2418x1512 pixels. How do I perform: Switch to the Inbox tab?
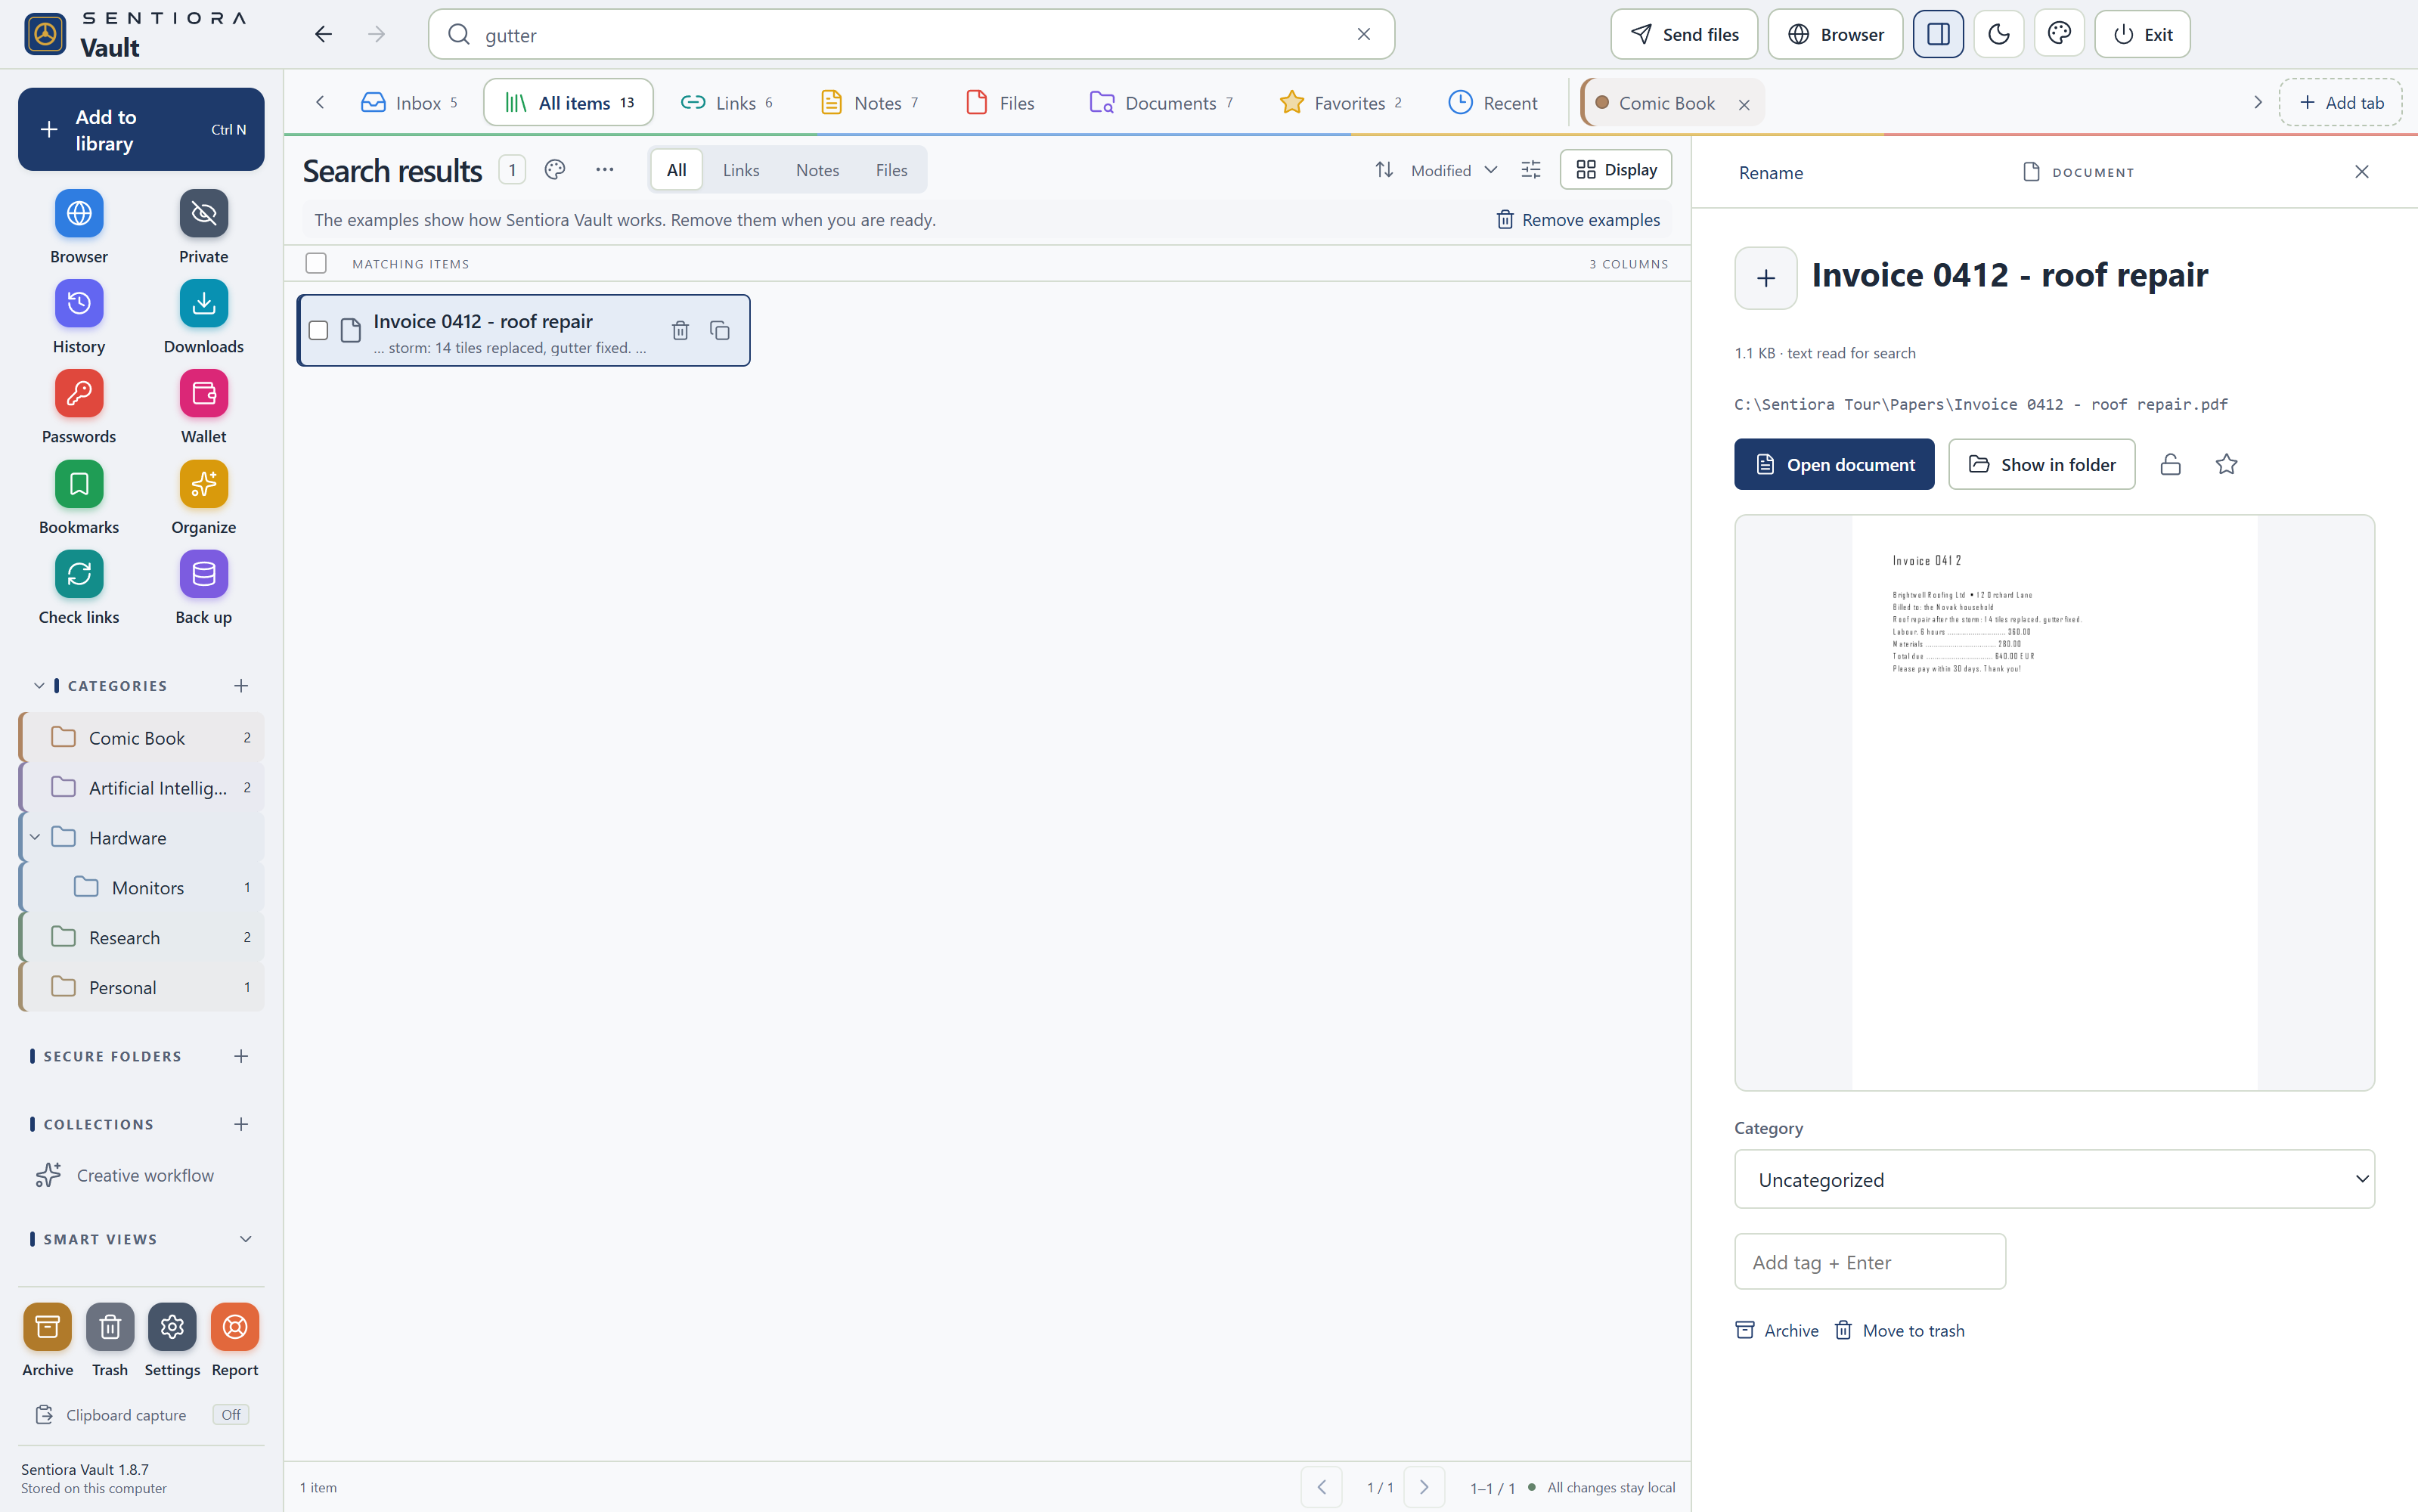pyautogui.click(x=410, y=103)
